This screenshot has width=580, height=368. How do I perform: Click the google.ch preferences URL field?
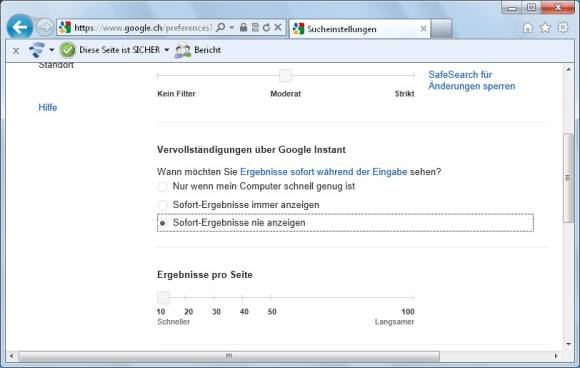143,28
